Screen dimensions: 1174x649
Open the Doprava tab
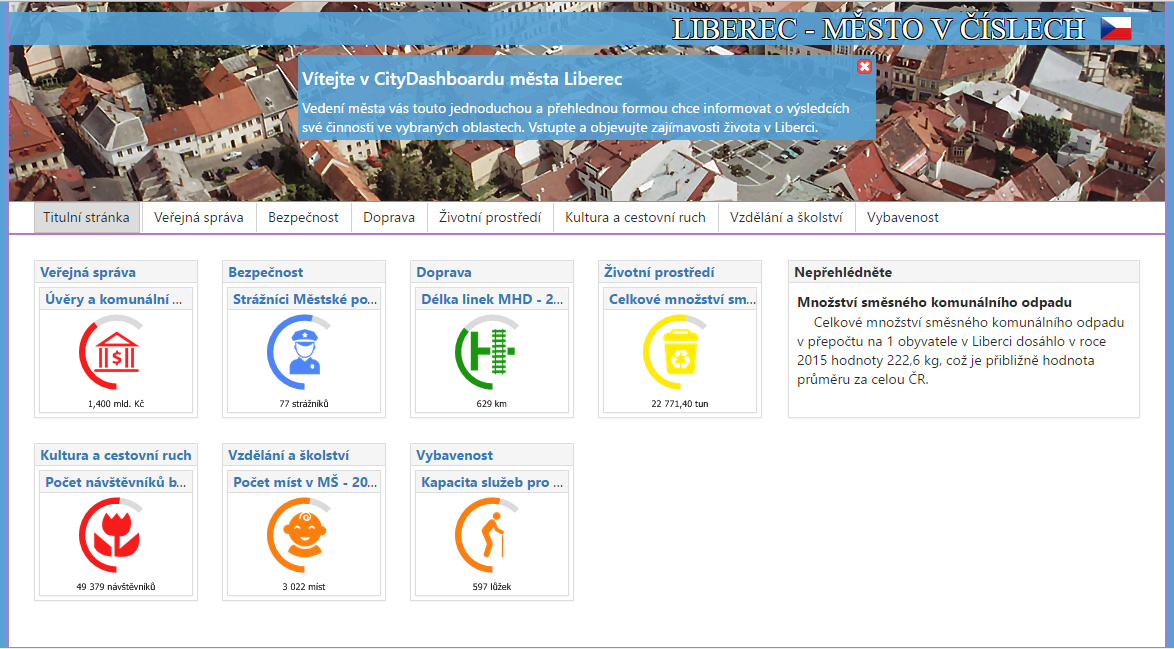coord(389,218)
